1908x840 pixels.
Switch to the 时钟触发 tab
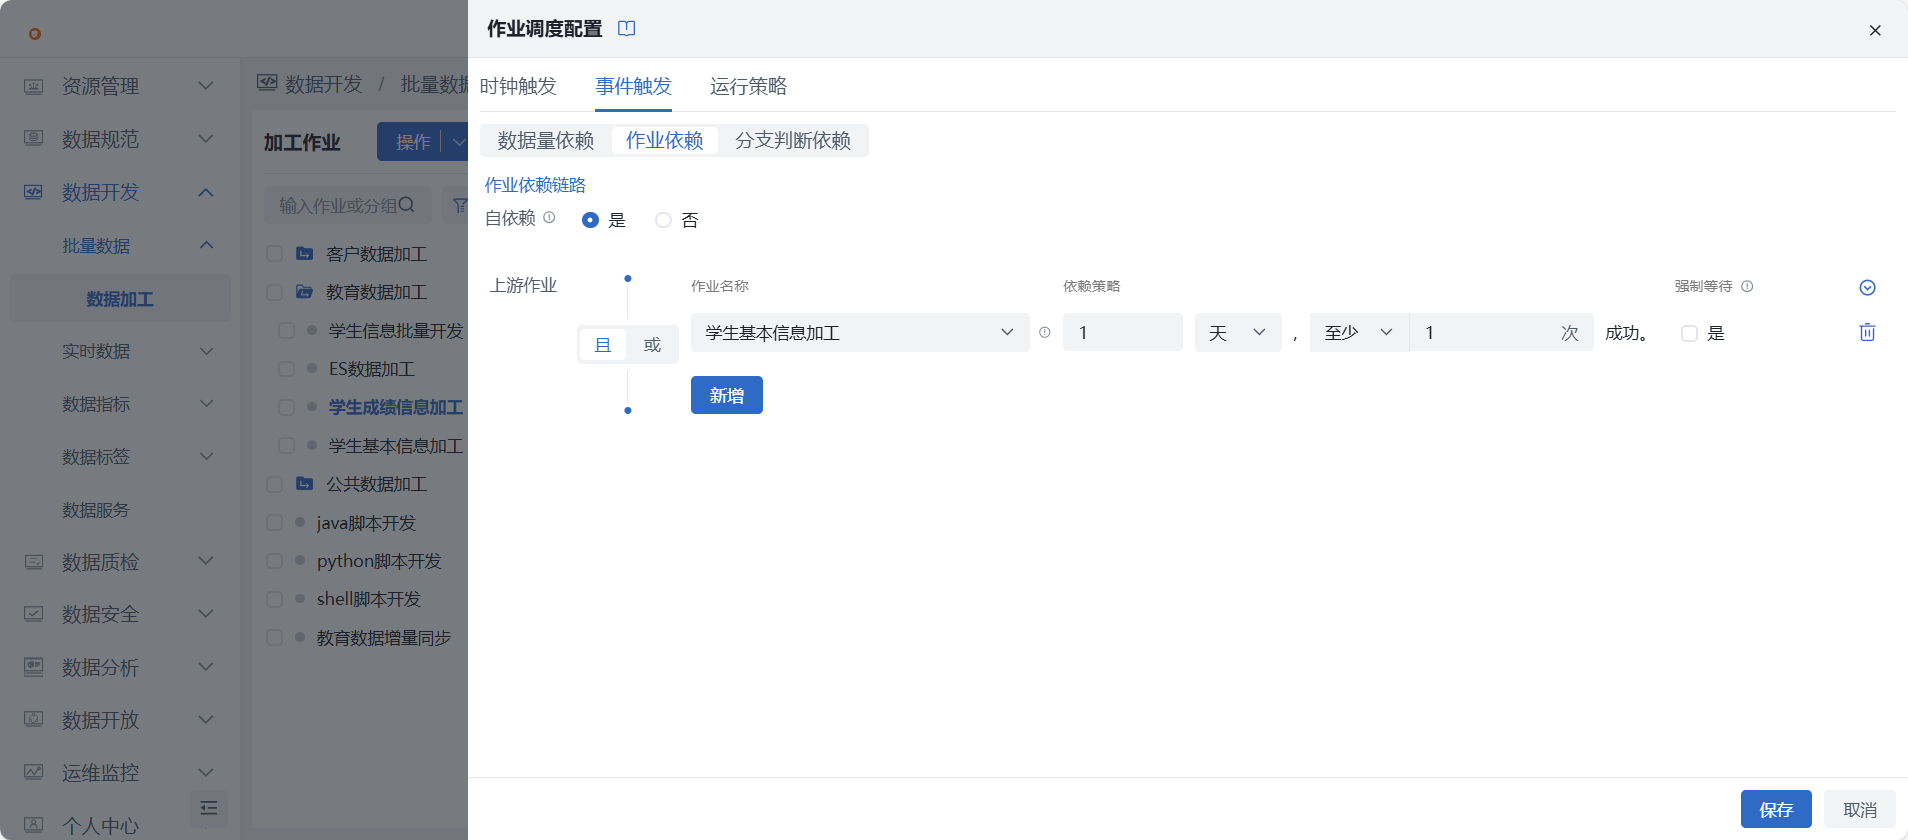pyautogui.click(x=518, y=86)
